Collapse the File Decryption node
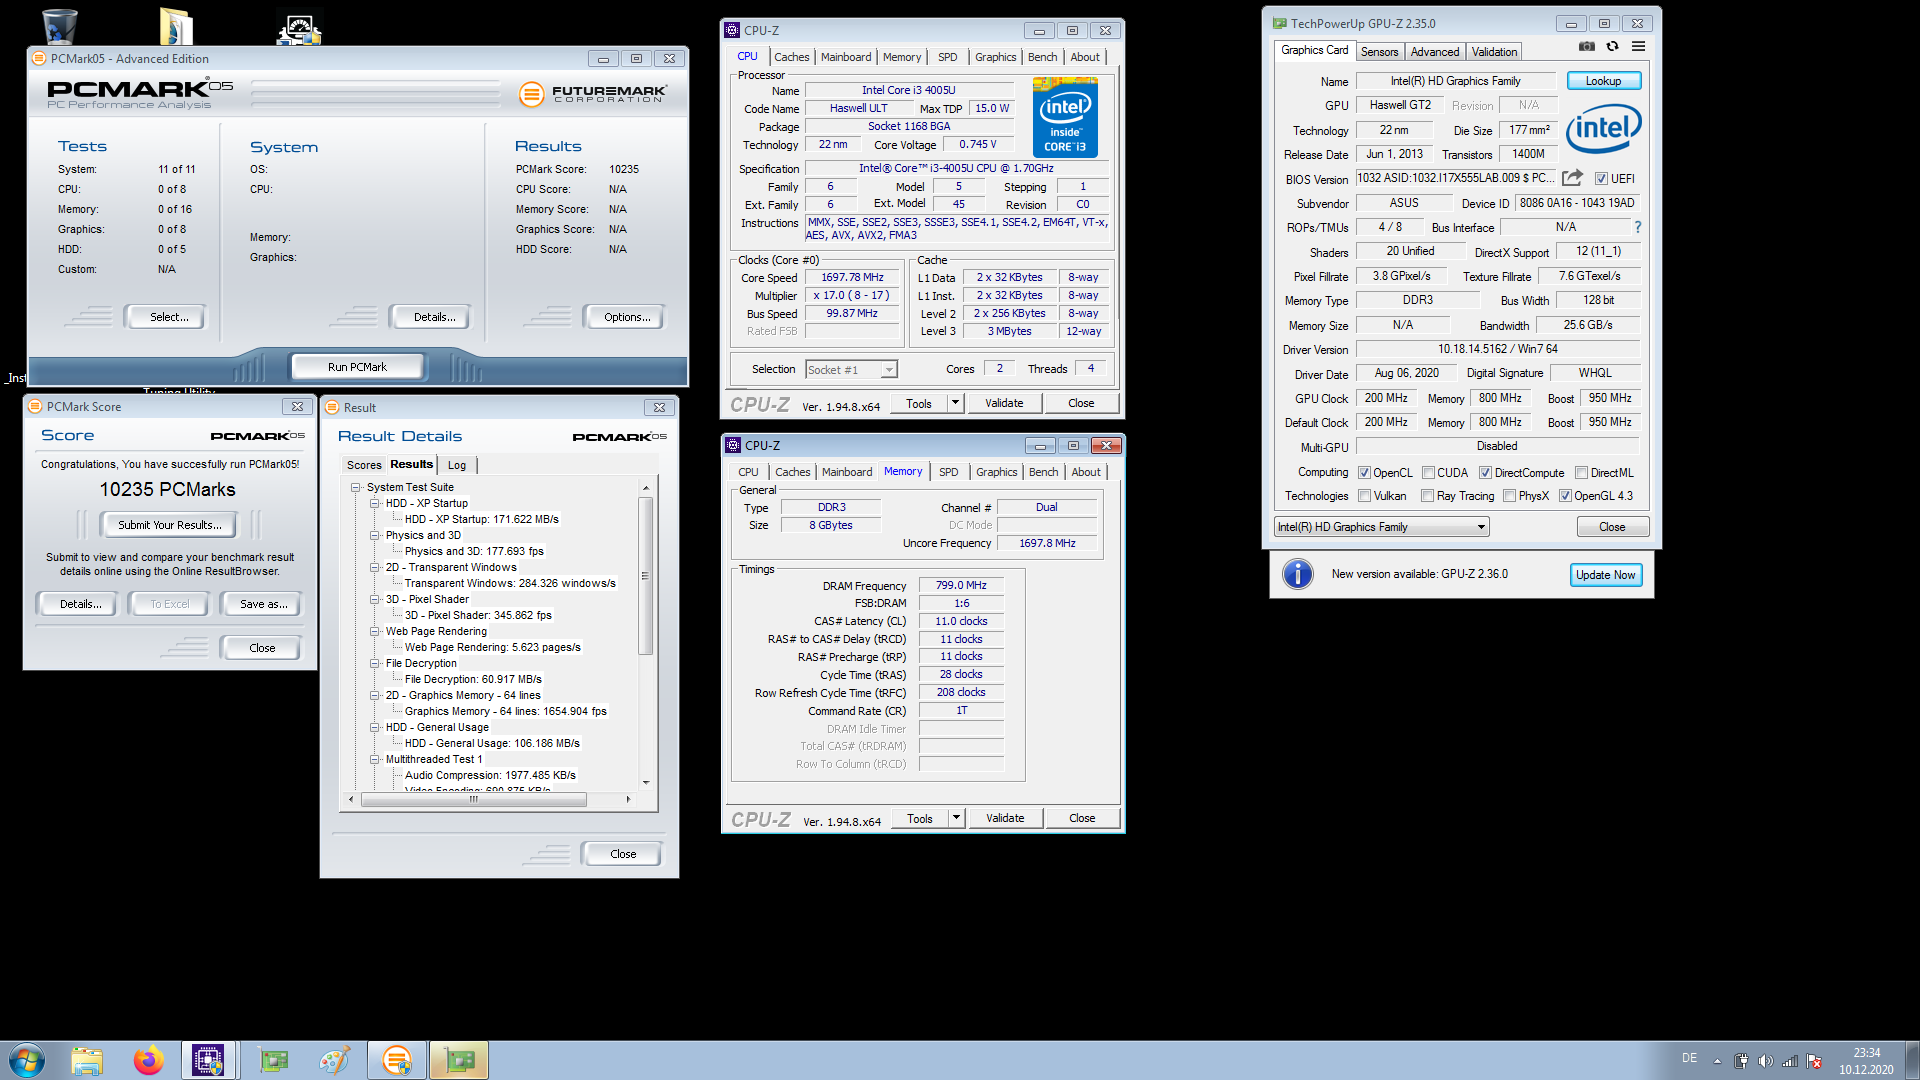The height and width of the screenshot is (1080, 1920). point(374,664)
